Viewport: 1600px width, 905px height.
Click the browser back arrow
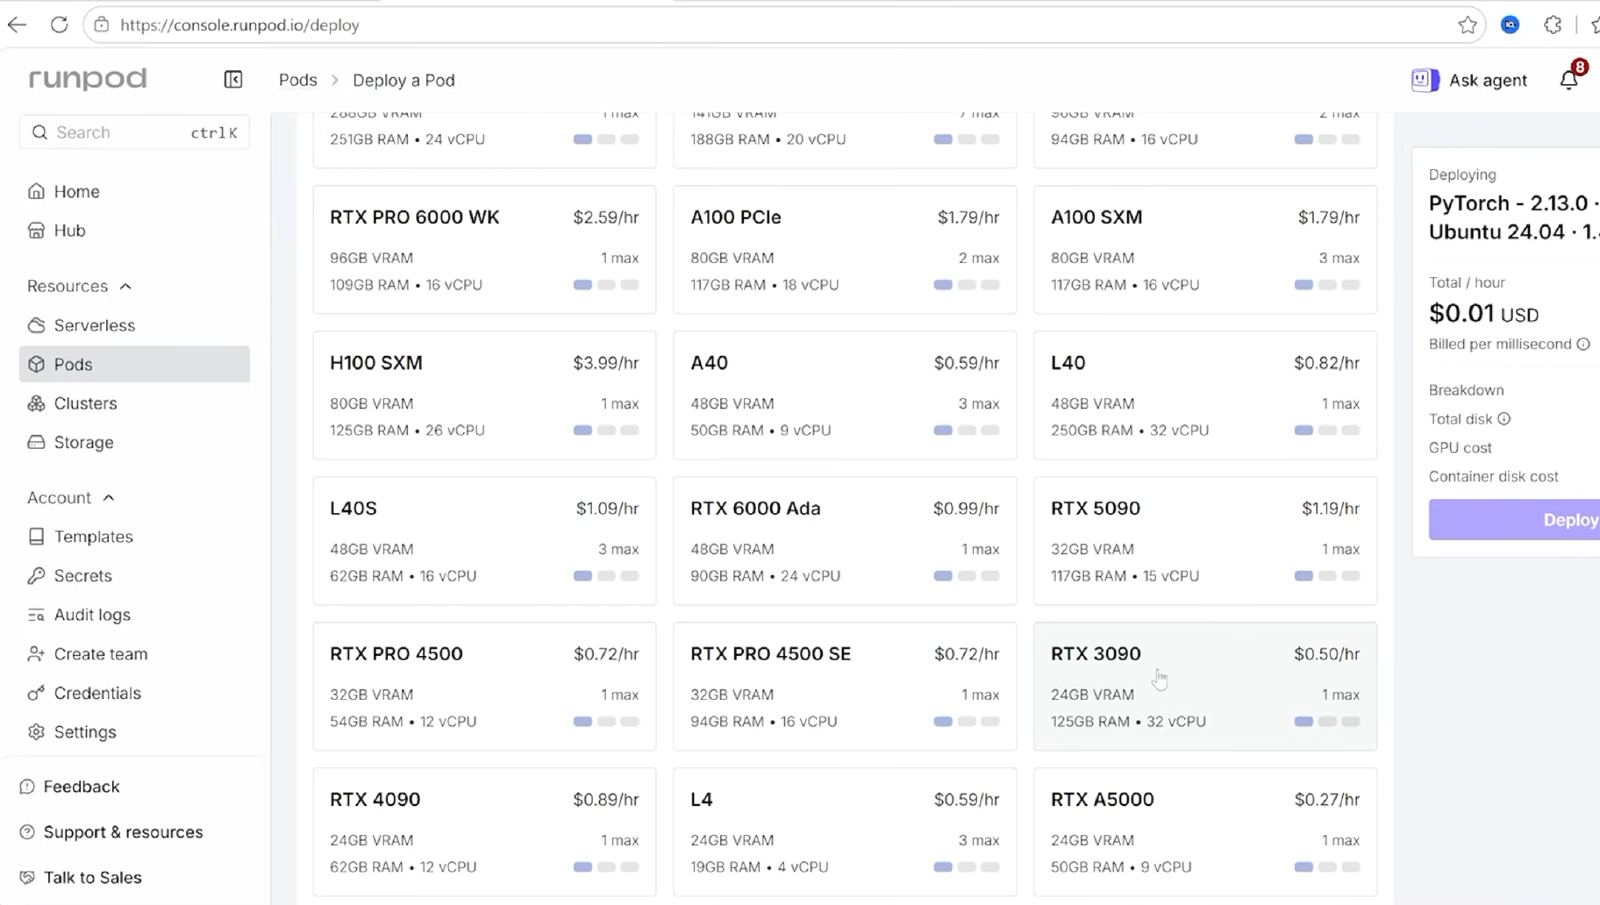(17, 25)
